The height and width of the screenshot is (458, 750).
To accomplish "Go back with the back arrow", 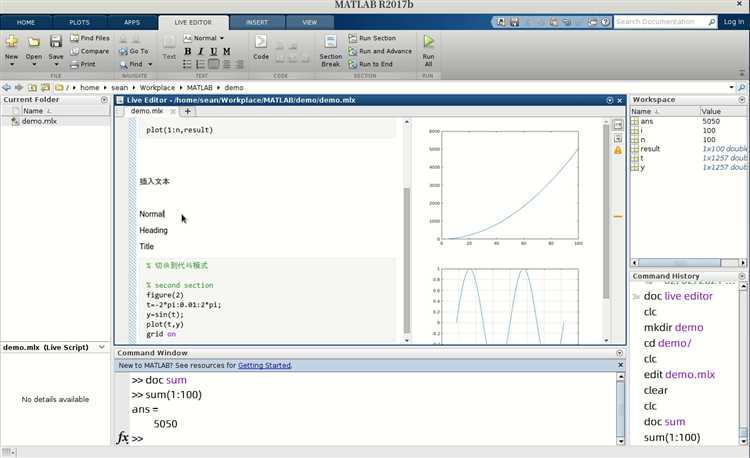I will [6, 87].
